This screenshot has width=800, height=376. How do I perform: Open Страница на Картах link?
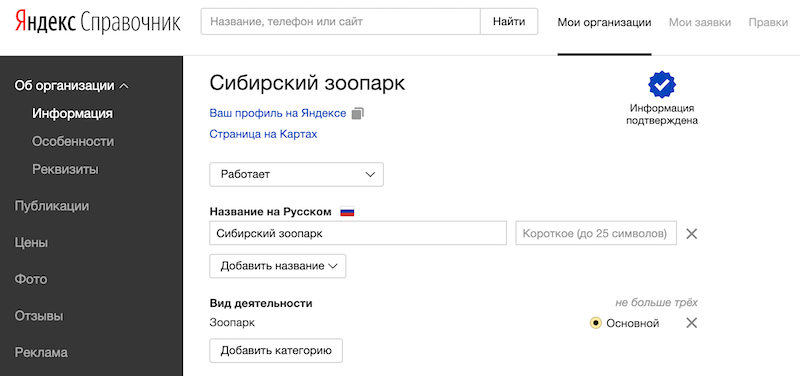pyautogui.click(x=263, y=134)
